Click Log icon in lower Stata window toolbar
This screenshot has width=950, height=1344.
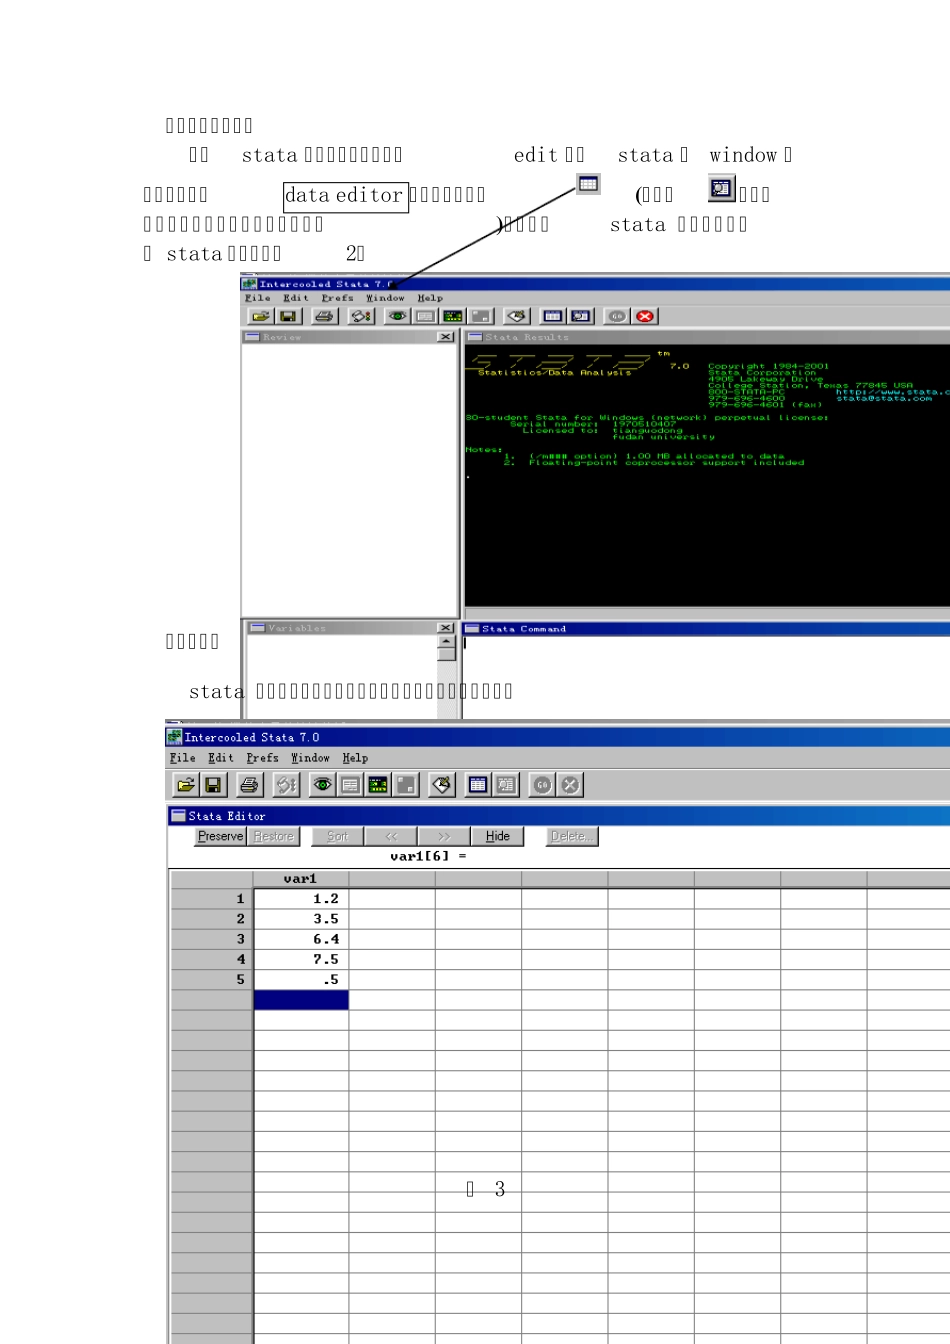[x=286, y=785]
